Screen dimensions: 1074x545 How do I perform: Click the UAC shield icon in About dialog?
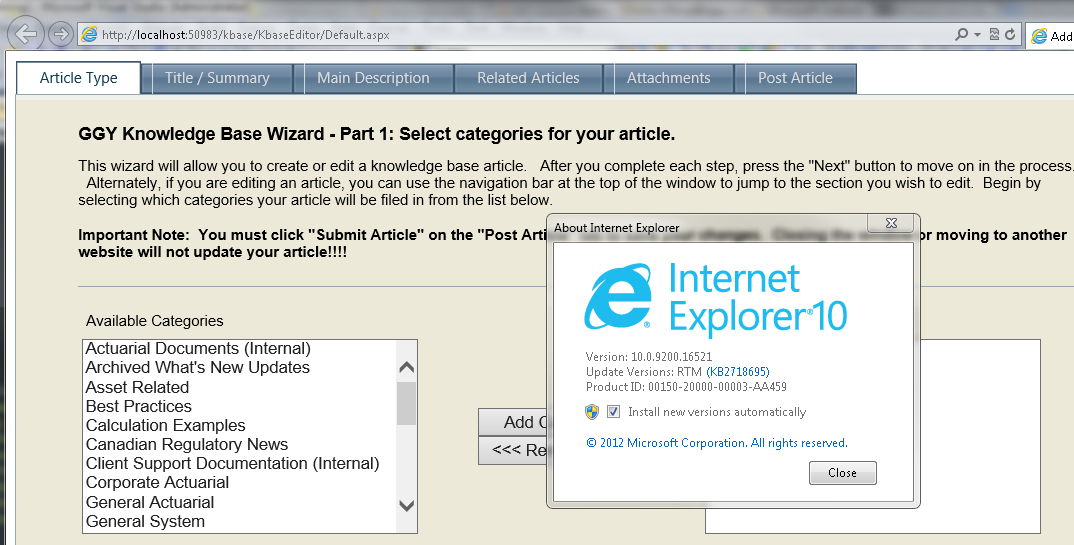coord(592,412)
